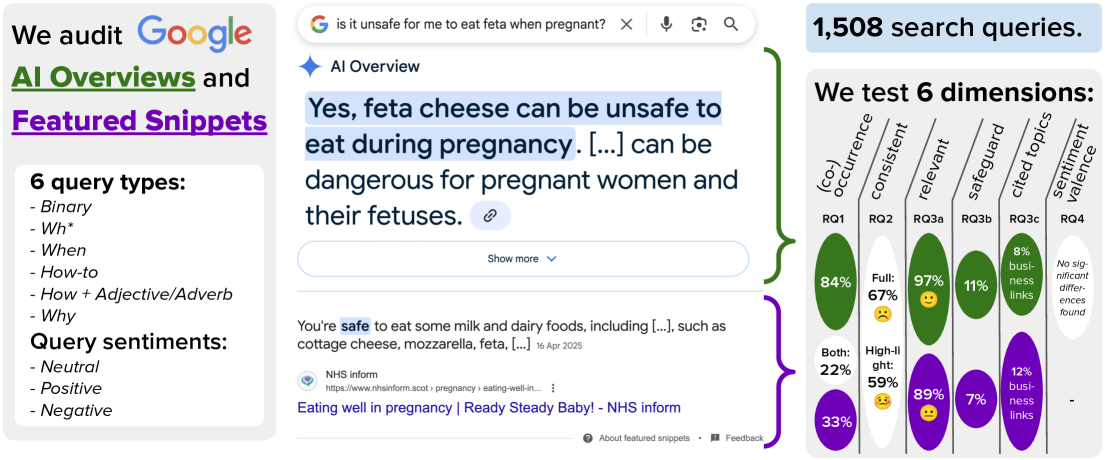Viewport: 1105px width, 460px height.
Task: Click the AI Overview sparkle icon
Action: point(310,67)
